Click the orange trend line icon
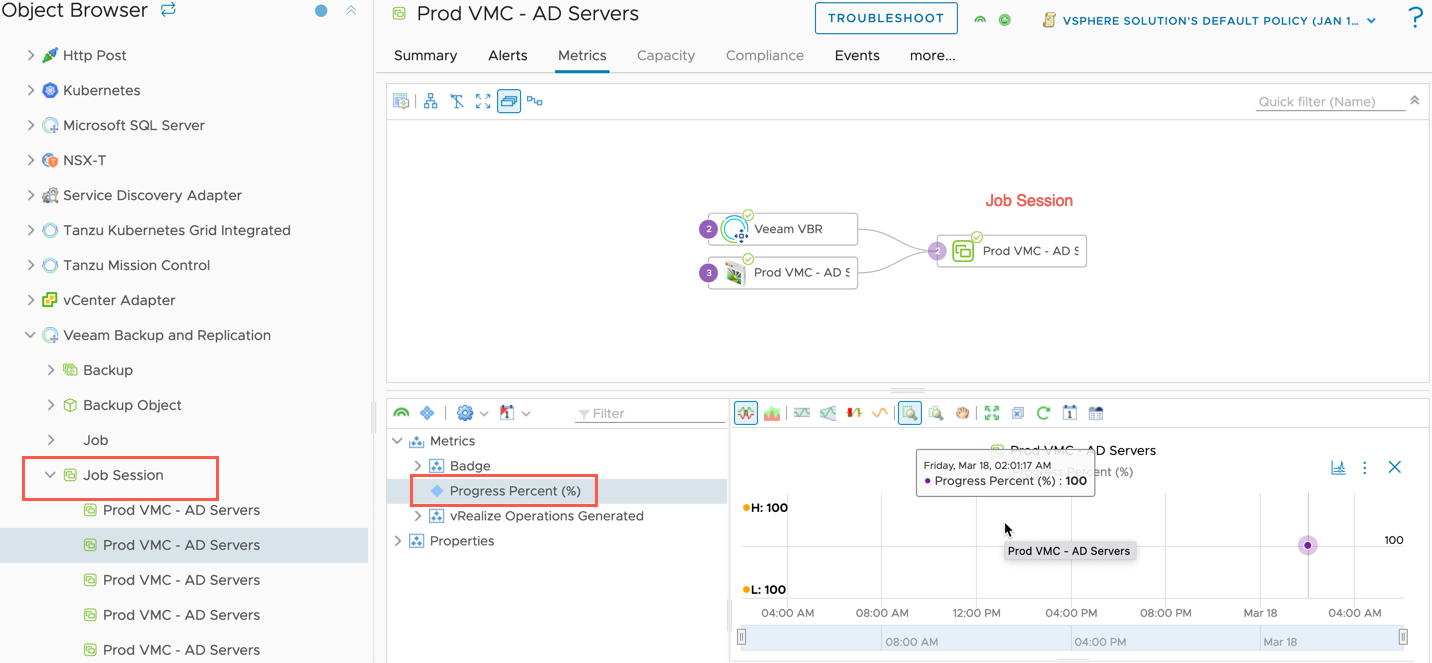This screenshot has height=663, width=1432. click(x=880, y=413)
